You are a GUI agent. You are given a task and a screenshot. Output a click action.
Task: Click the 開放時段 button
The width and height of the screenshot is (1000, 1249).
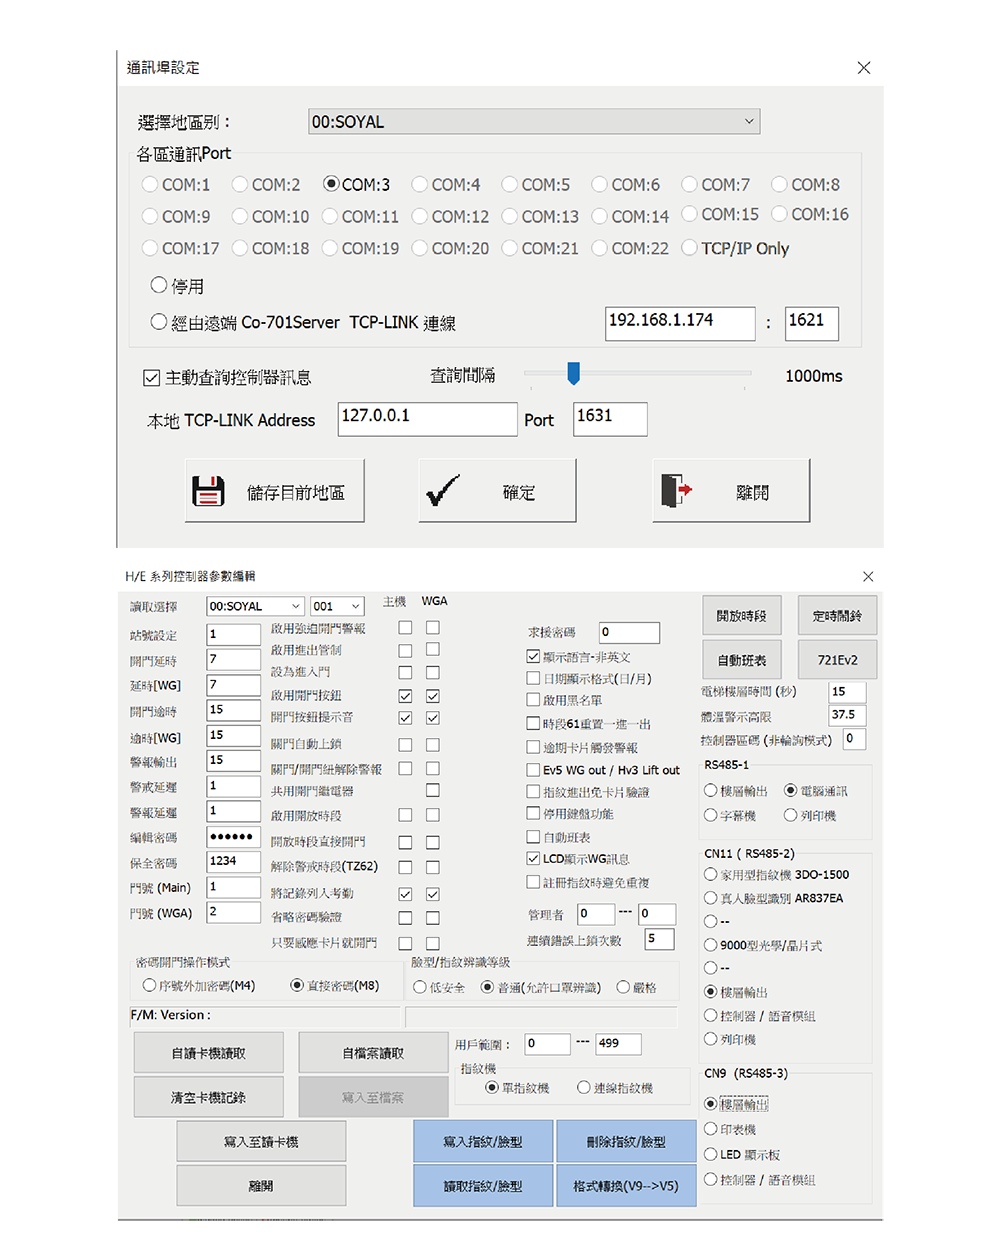coord(741,616)
